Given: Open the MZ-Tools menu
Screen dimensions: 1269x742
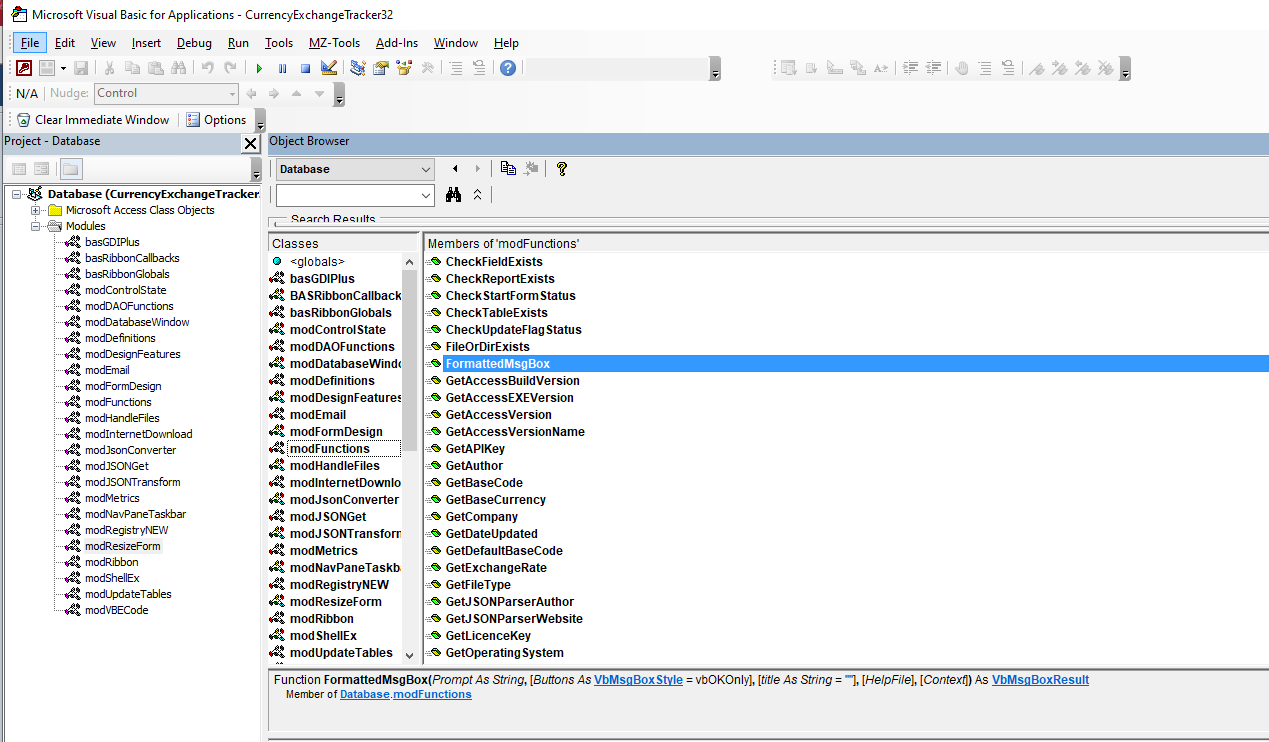Looking at the screenshot, I should point(334,43).
